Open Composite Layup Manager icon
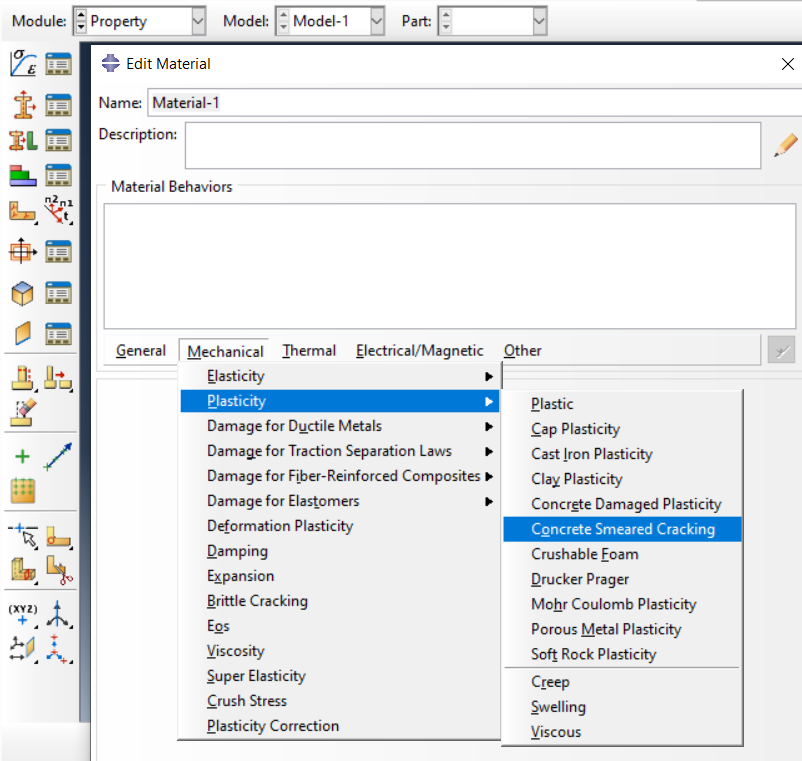The width and height of the screenshot is (802, 761). (58, 175)
